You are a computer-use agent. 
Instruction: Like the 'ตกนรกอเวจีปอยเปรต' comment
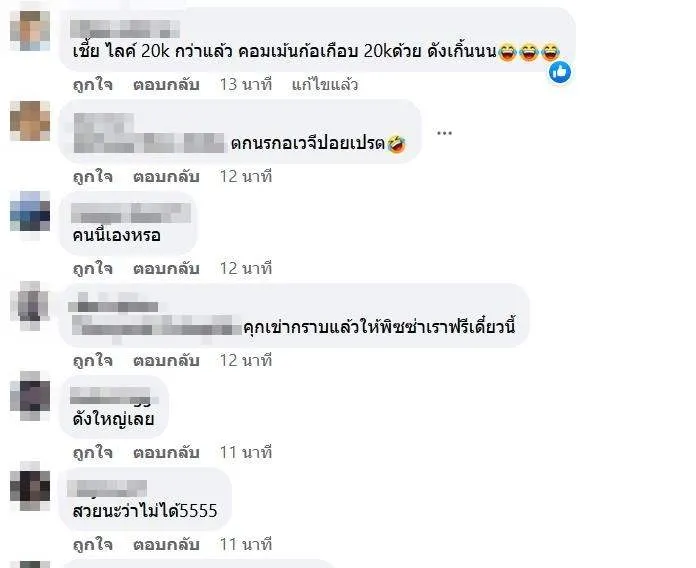(92, 176)
